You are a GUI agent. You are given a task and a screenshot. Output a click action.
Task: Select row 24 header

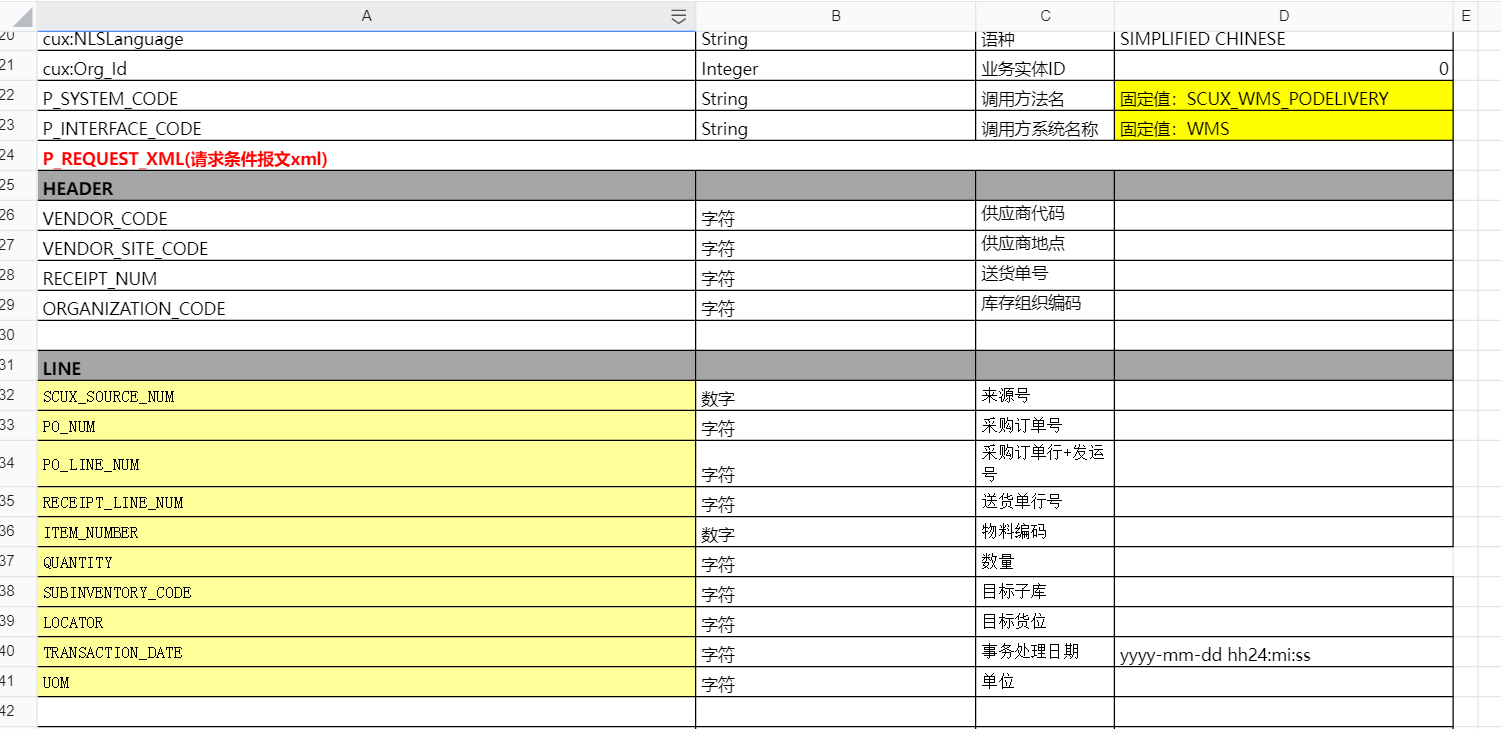point(18,155)
